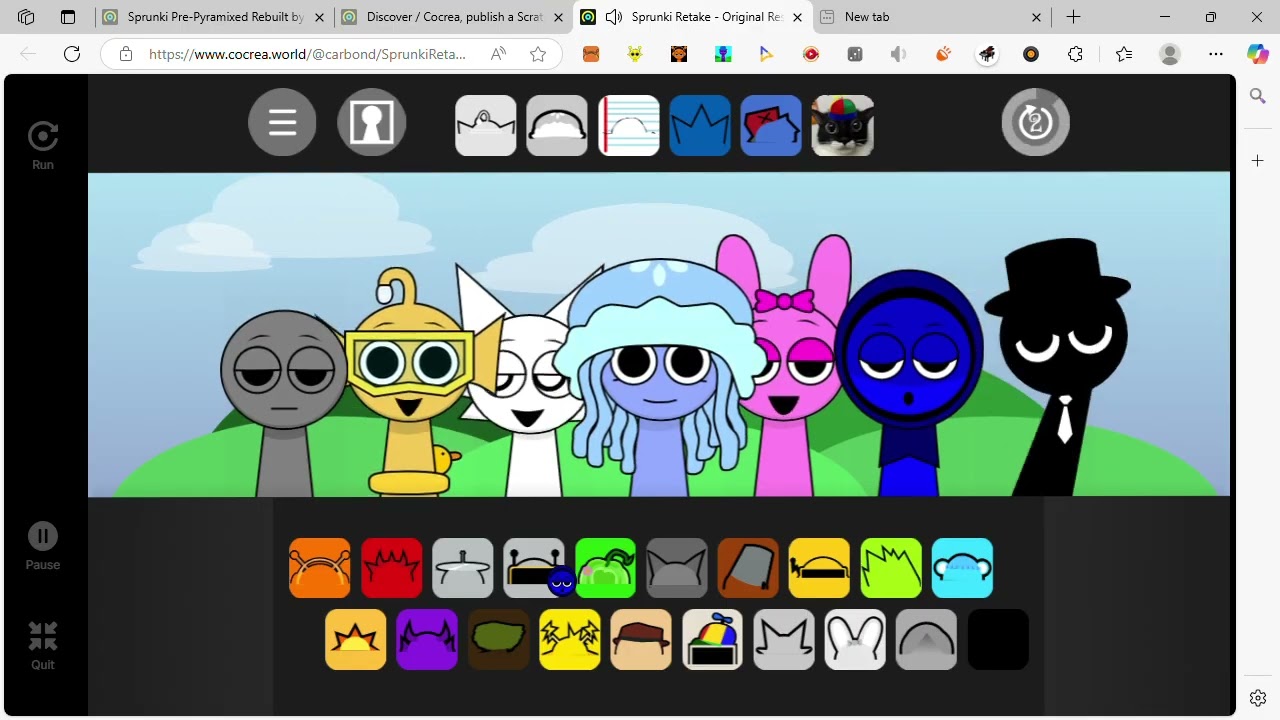Open tab actions menu icon
Screen dimensions: 1280x720
point(68,17)
